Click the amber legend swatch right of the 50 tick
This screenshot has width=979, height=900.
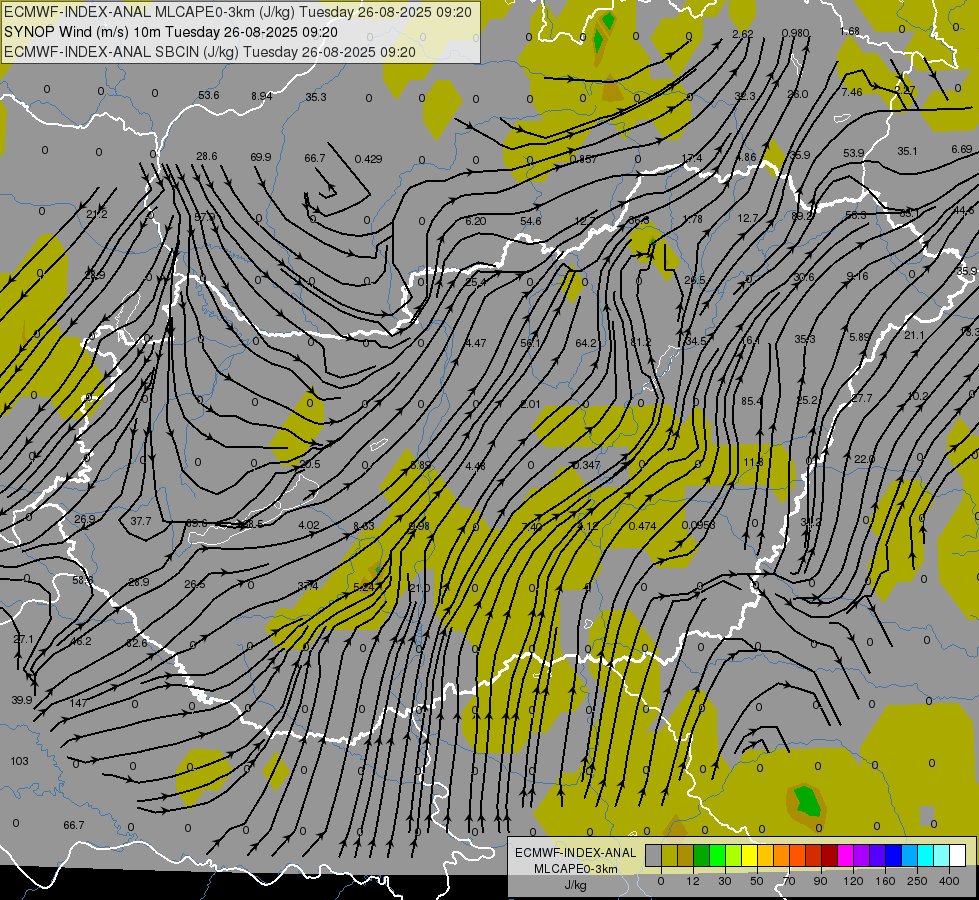coord(765,856)
